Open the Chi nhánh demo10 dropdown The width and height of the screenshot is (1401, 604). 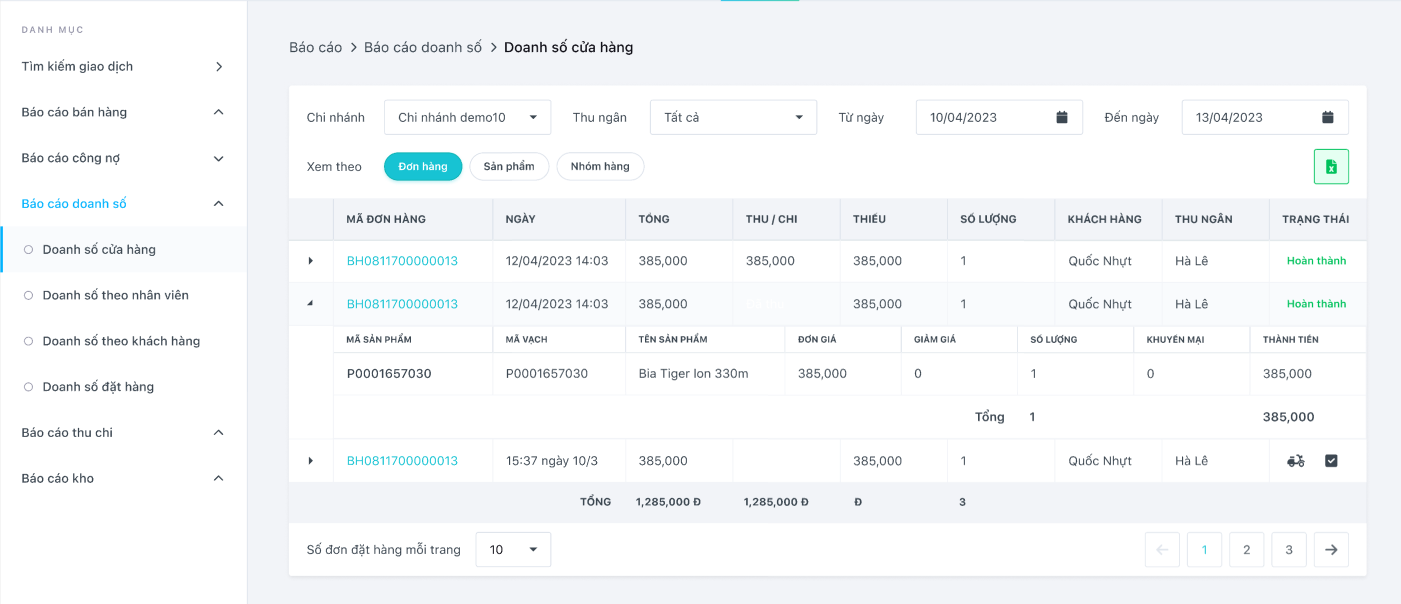click(467, 117)
